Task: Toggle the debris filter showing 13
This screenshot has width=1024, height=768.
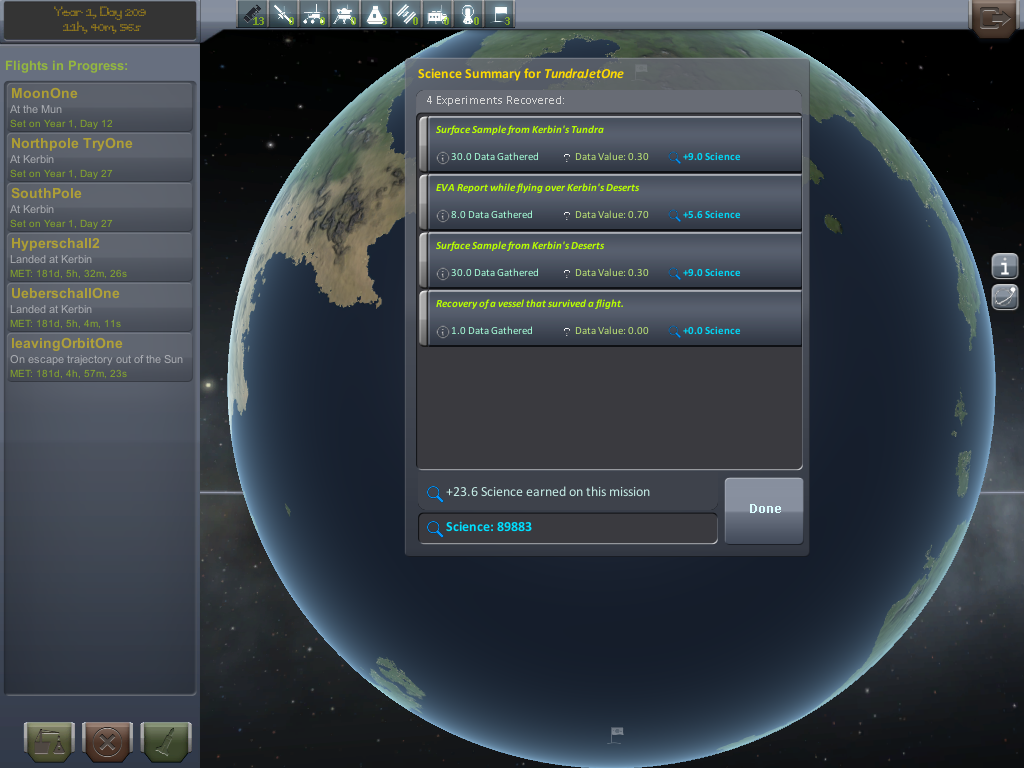Action: [252, 14]
